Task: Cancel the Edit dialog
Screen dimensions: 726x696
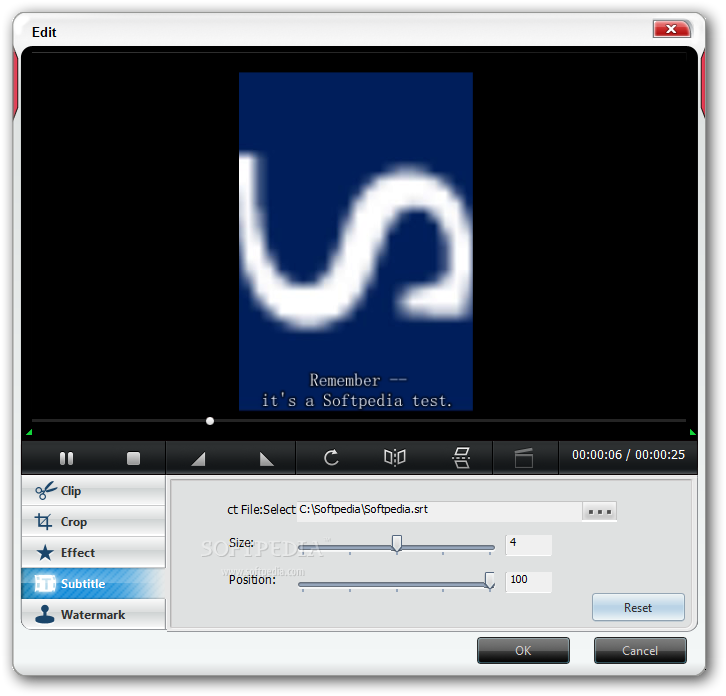Action: click(640, 651)
